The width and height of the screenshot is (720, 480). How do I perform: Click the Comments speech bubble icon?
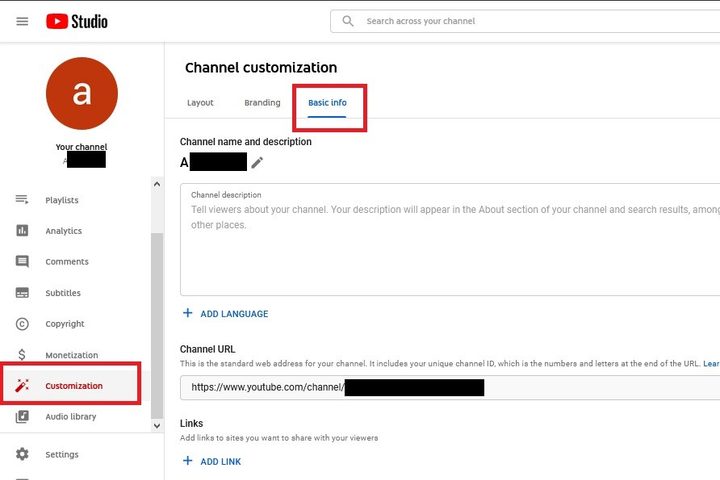coord(22,261)
